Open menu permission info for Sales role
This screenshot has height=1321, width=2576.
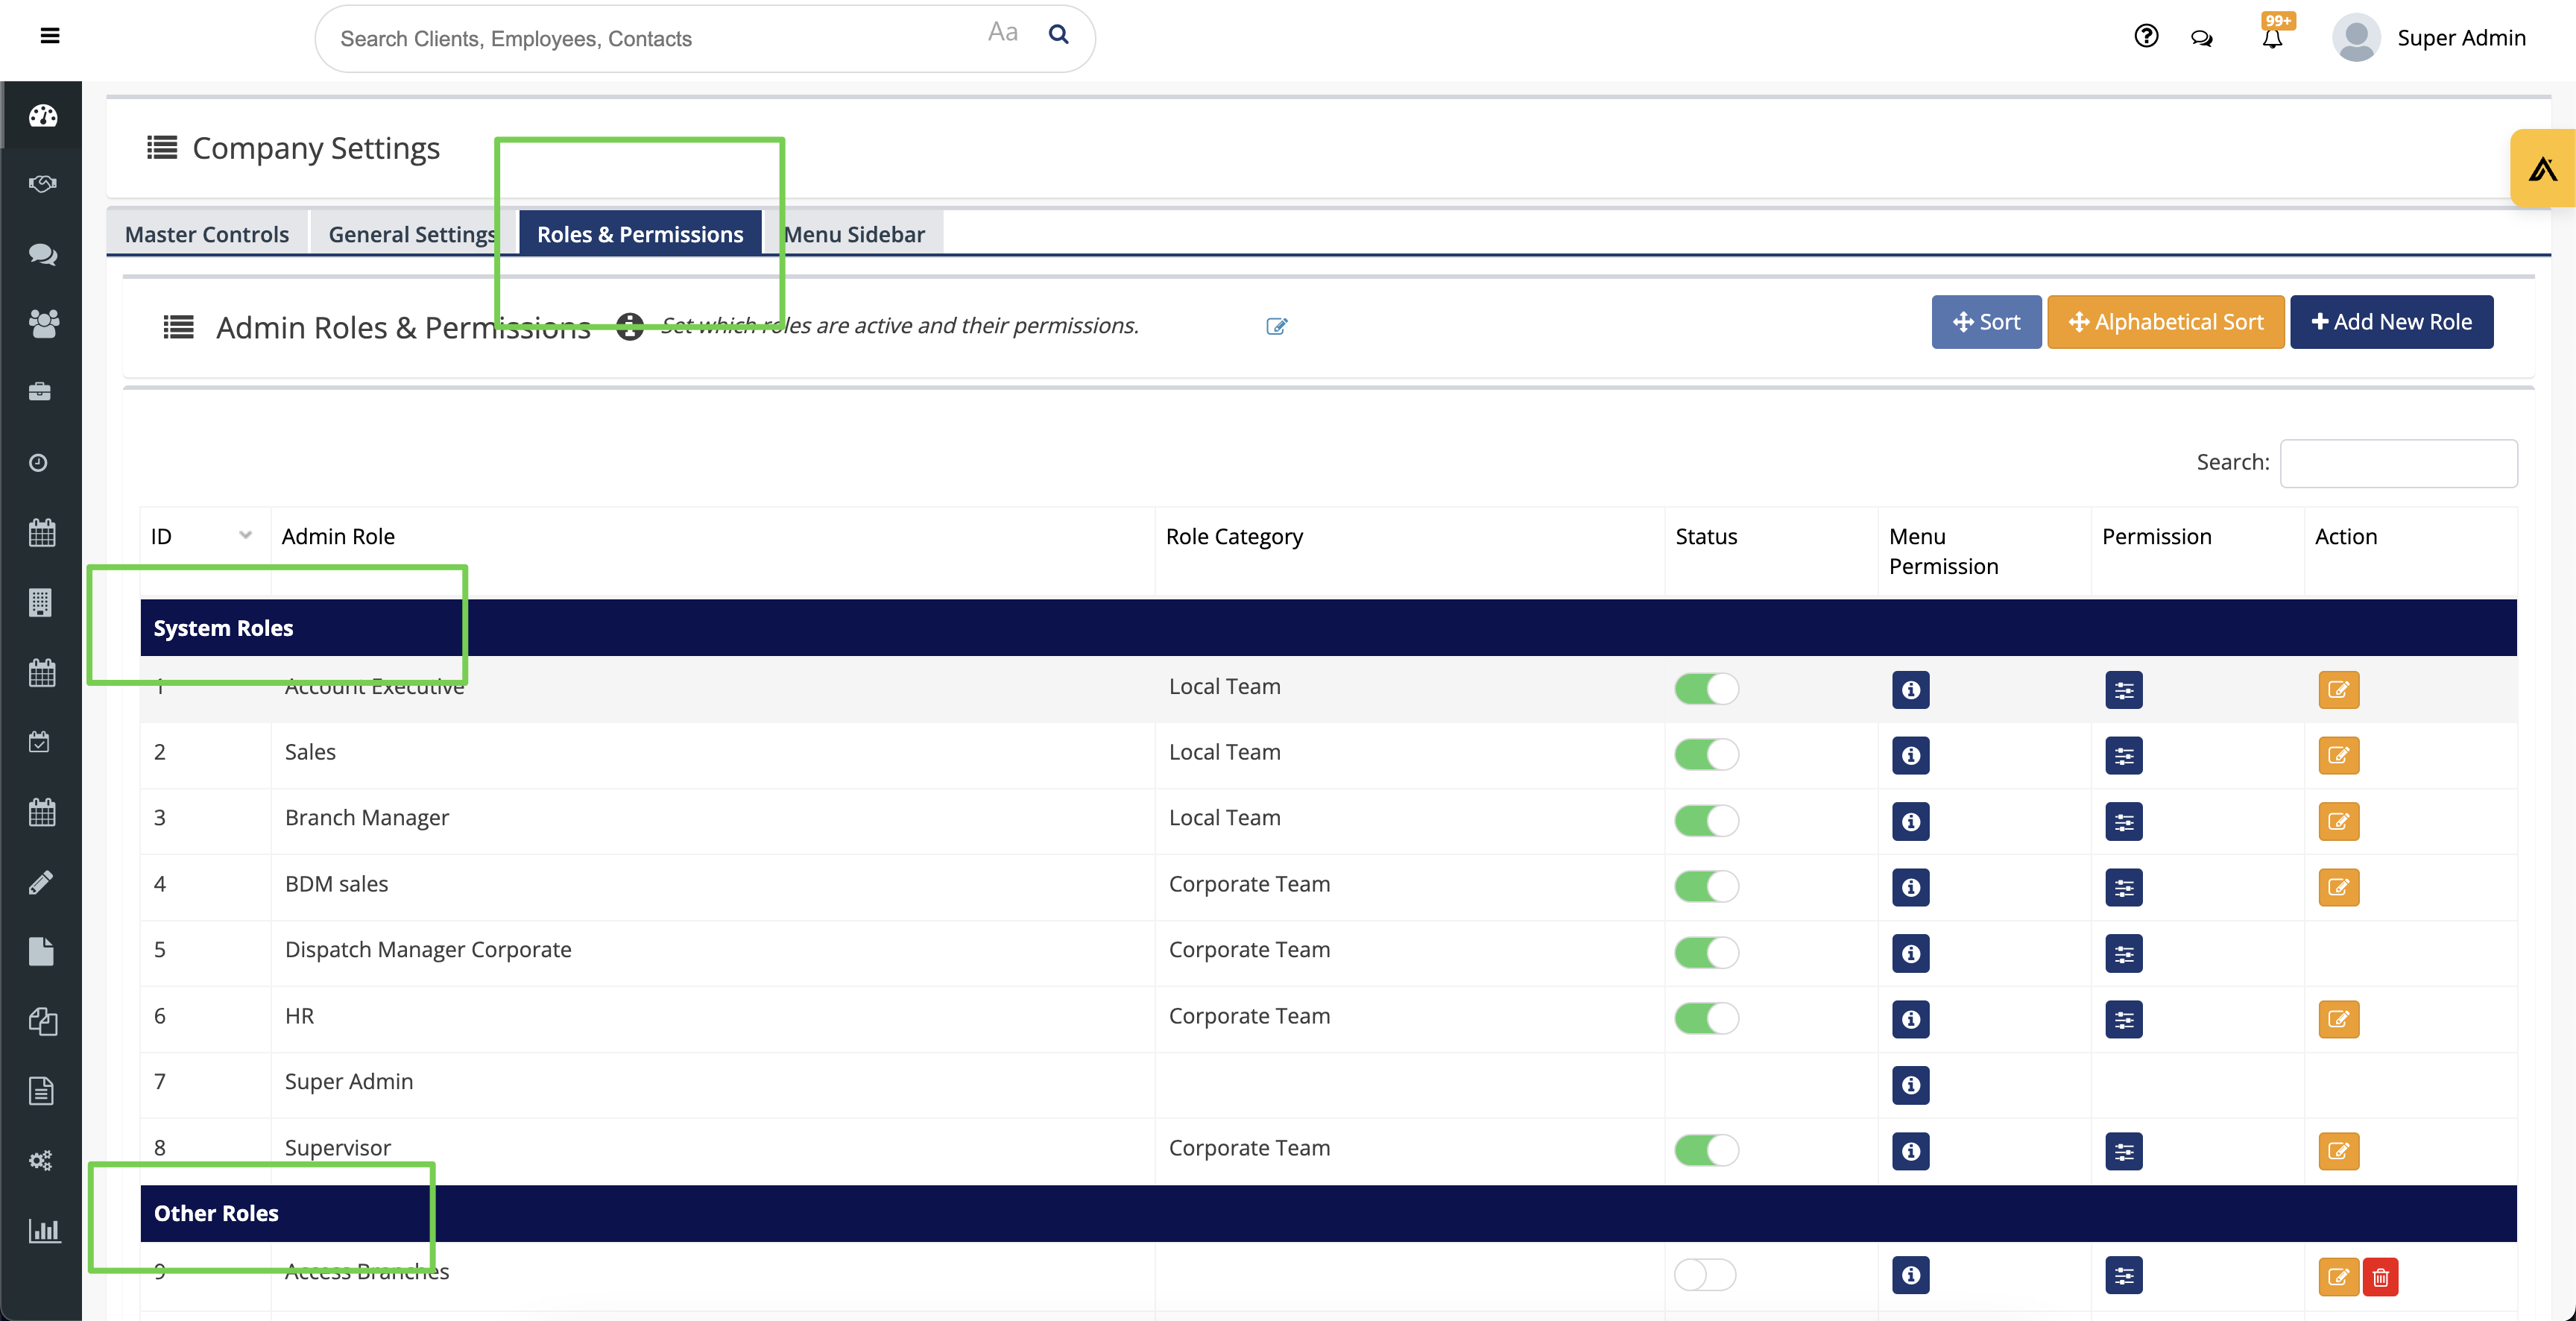pos(1910,755)
